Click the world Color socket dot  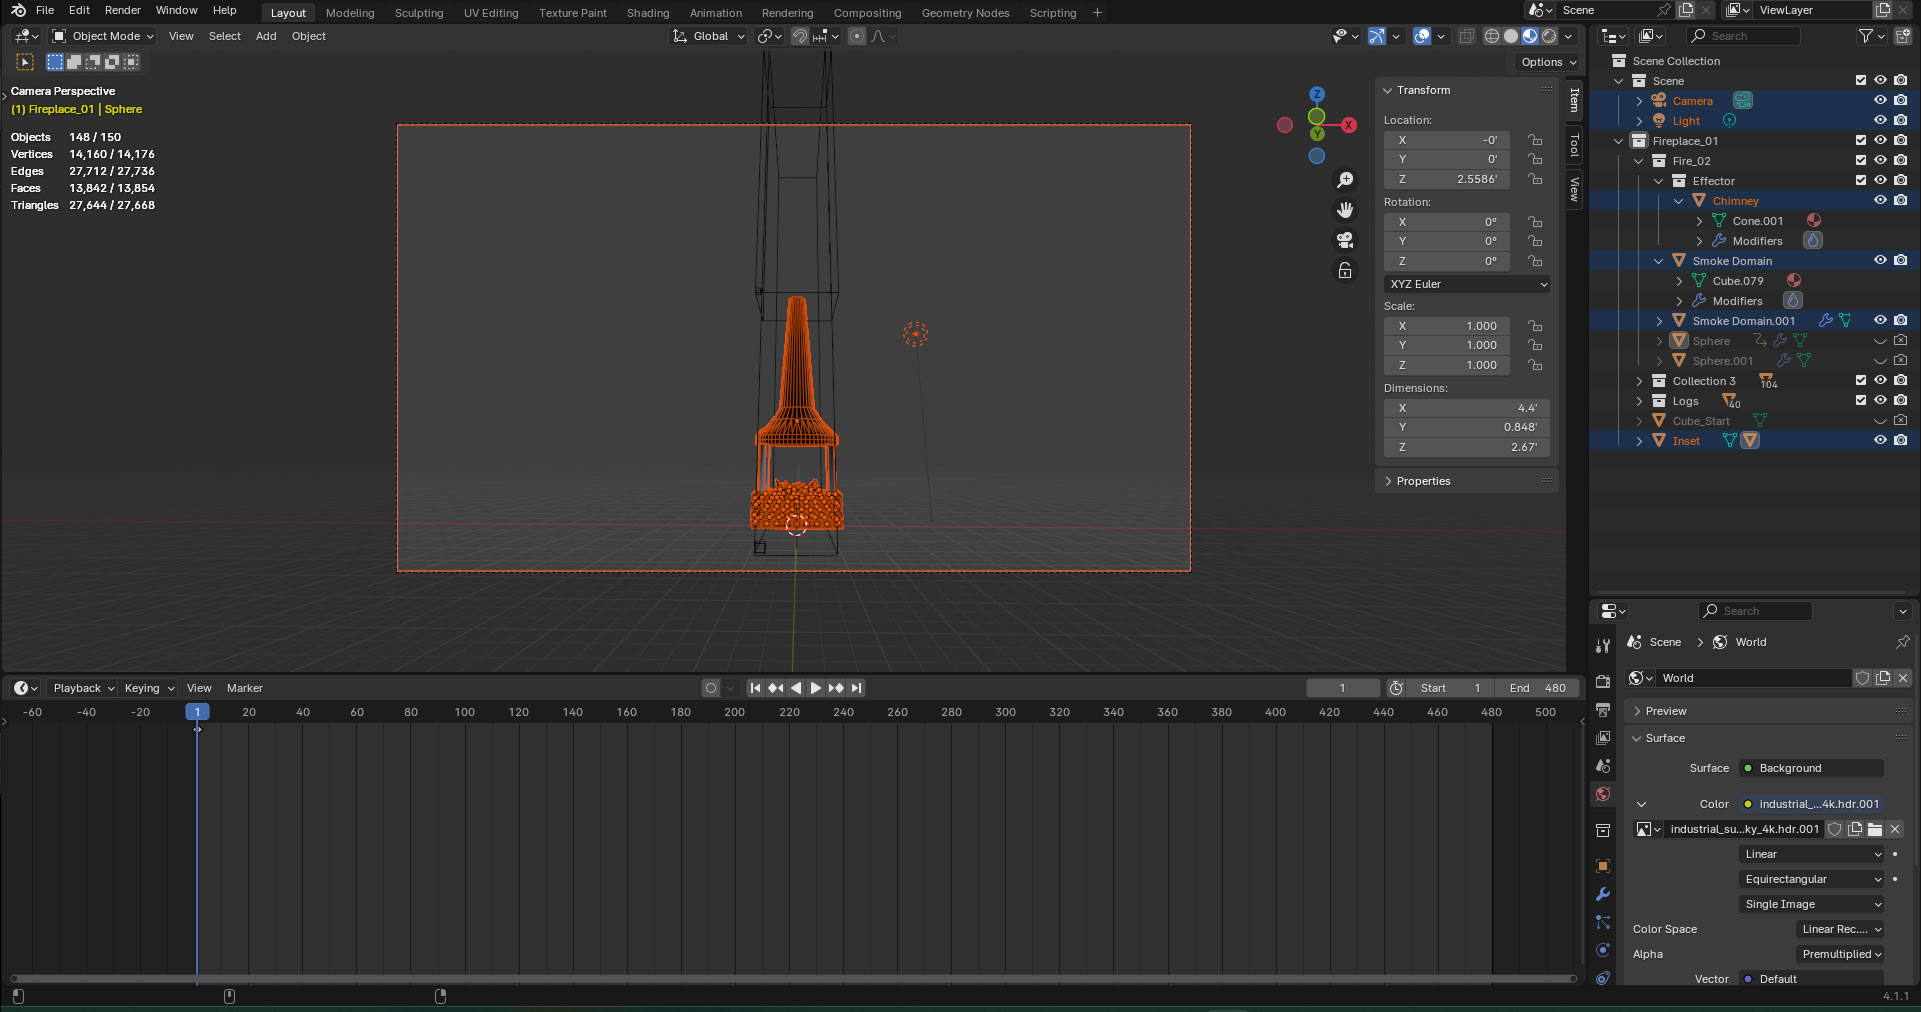tap(1748, 804)
